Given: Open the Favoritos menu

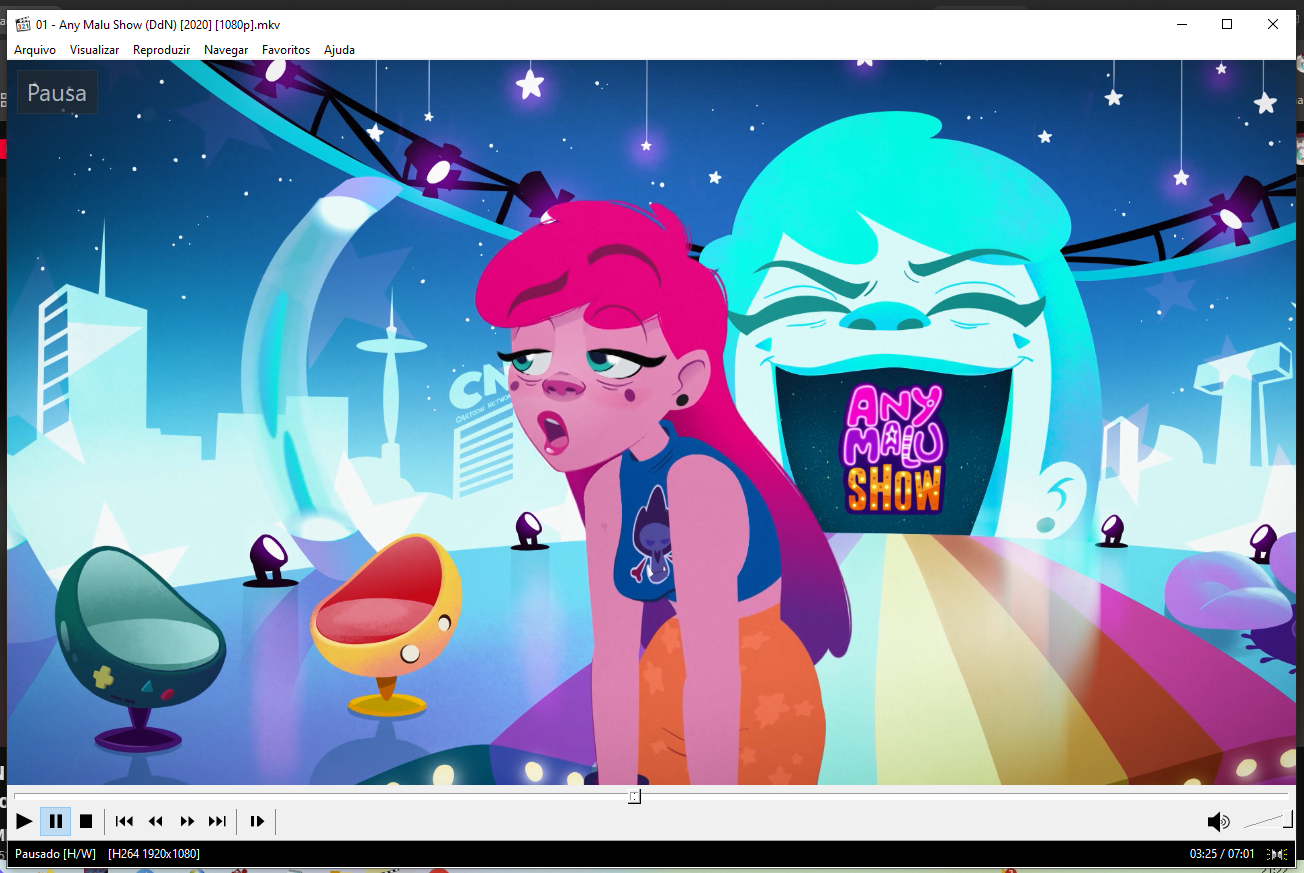Looking at the screenshot, I should click(286, 50).
